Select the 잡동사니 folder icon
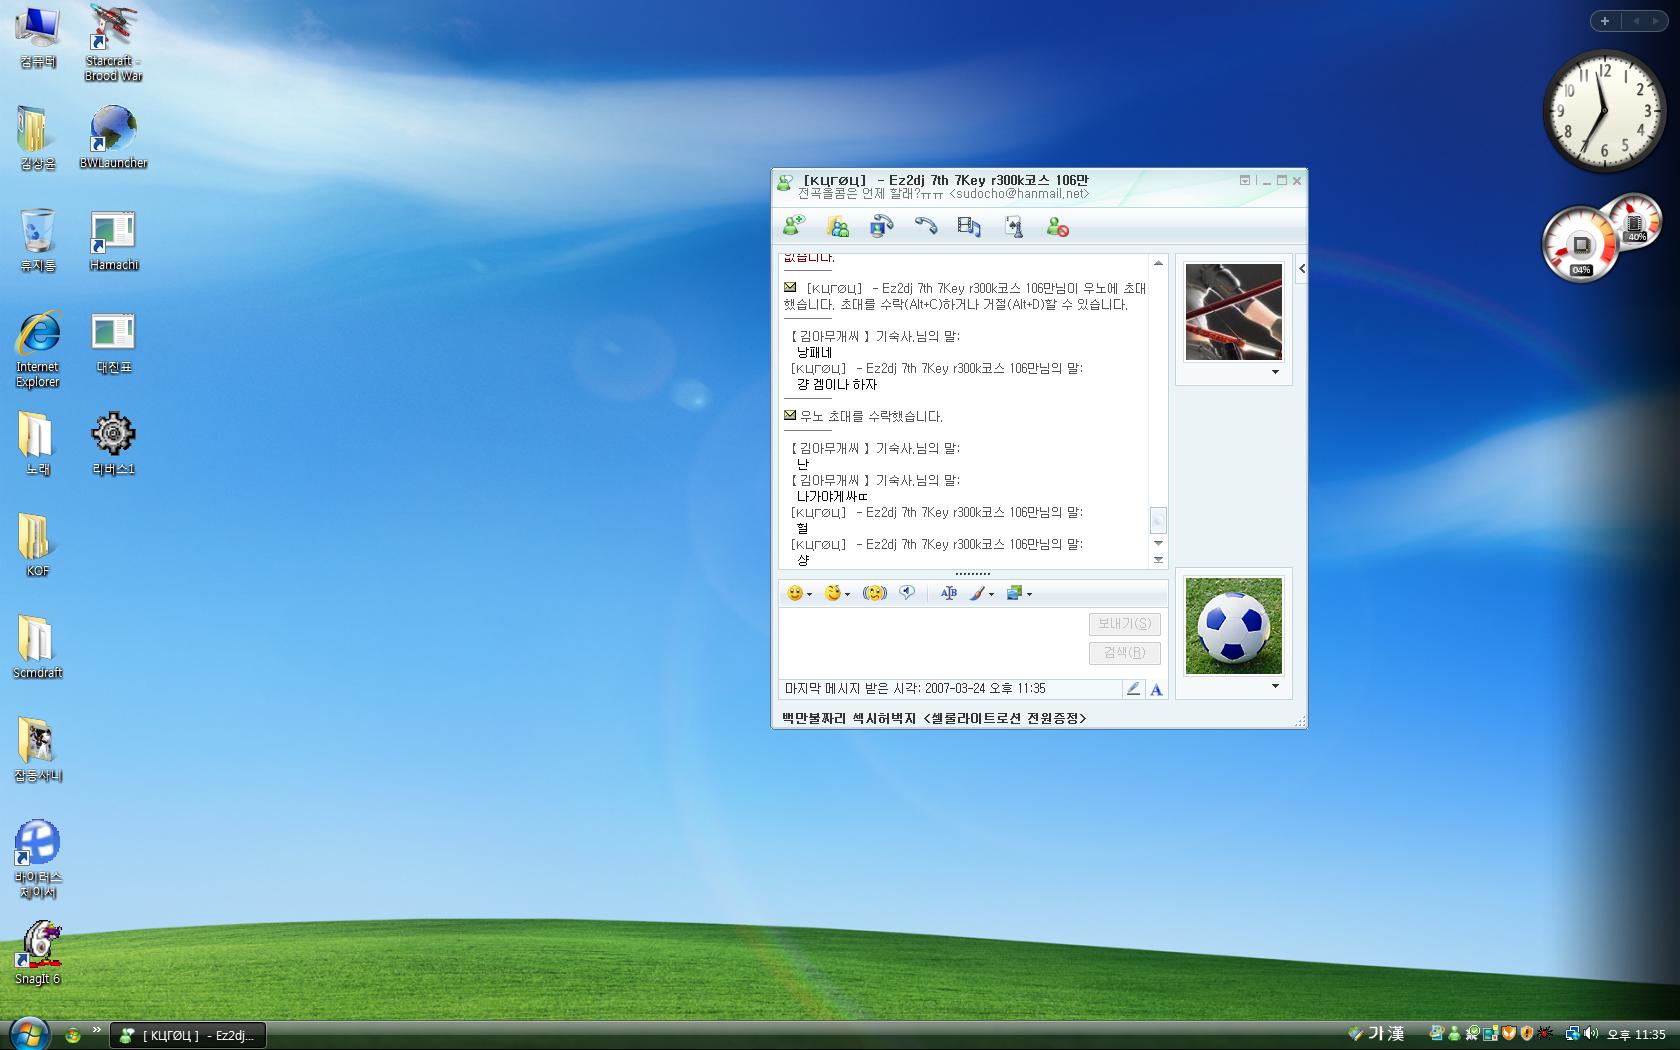This screenshot has height=1050, width=1680. point(38,751)
